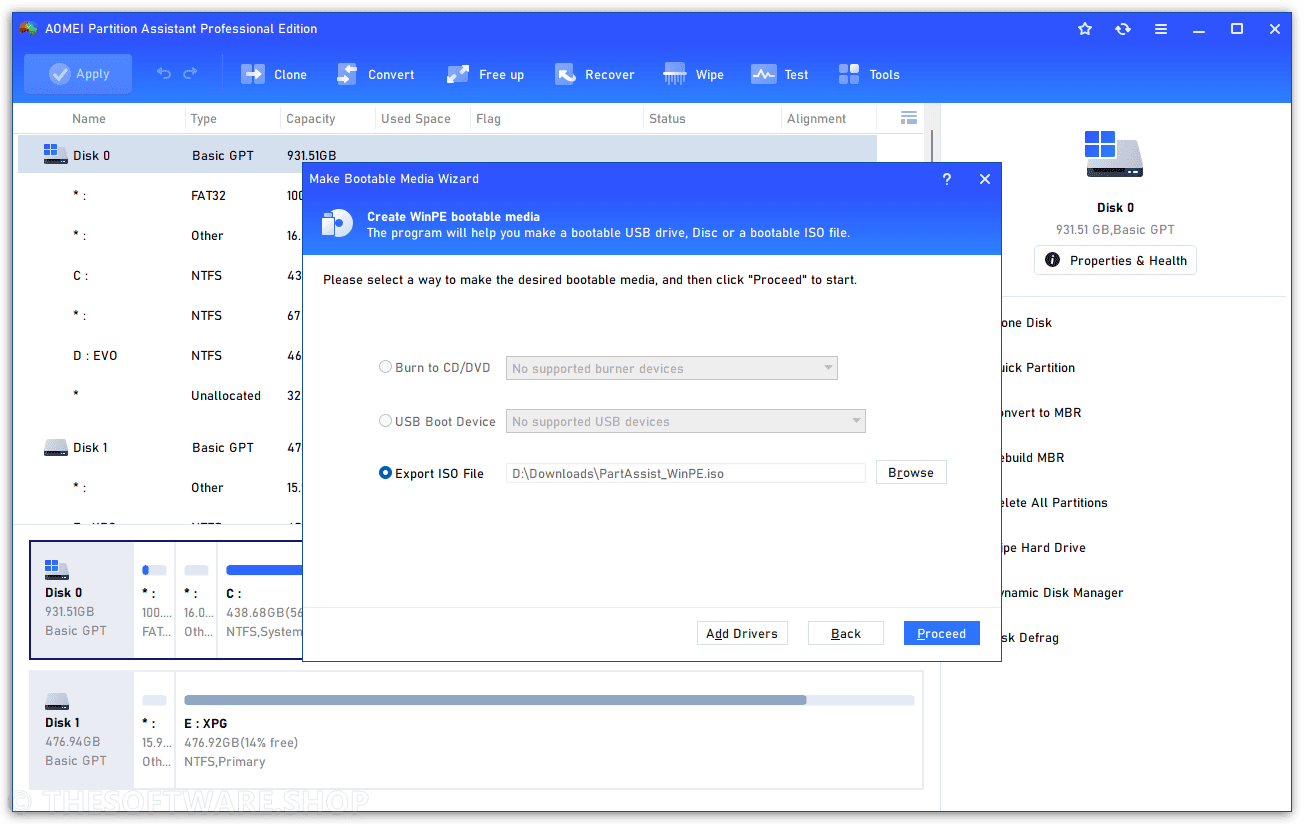Open the column settings list icon
This screenshot has width=1304, height=824.
[x=909, y=118]
